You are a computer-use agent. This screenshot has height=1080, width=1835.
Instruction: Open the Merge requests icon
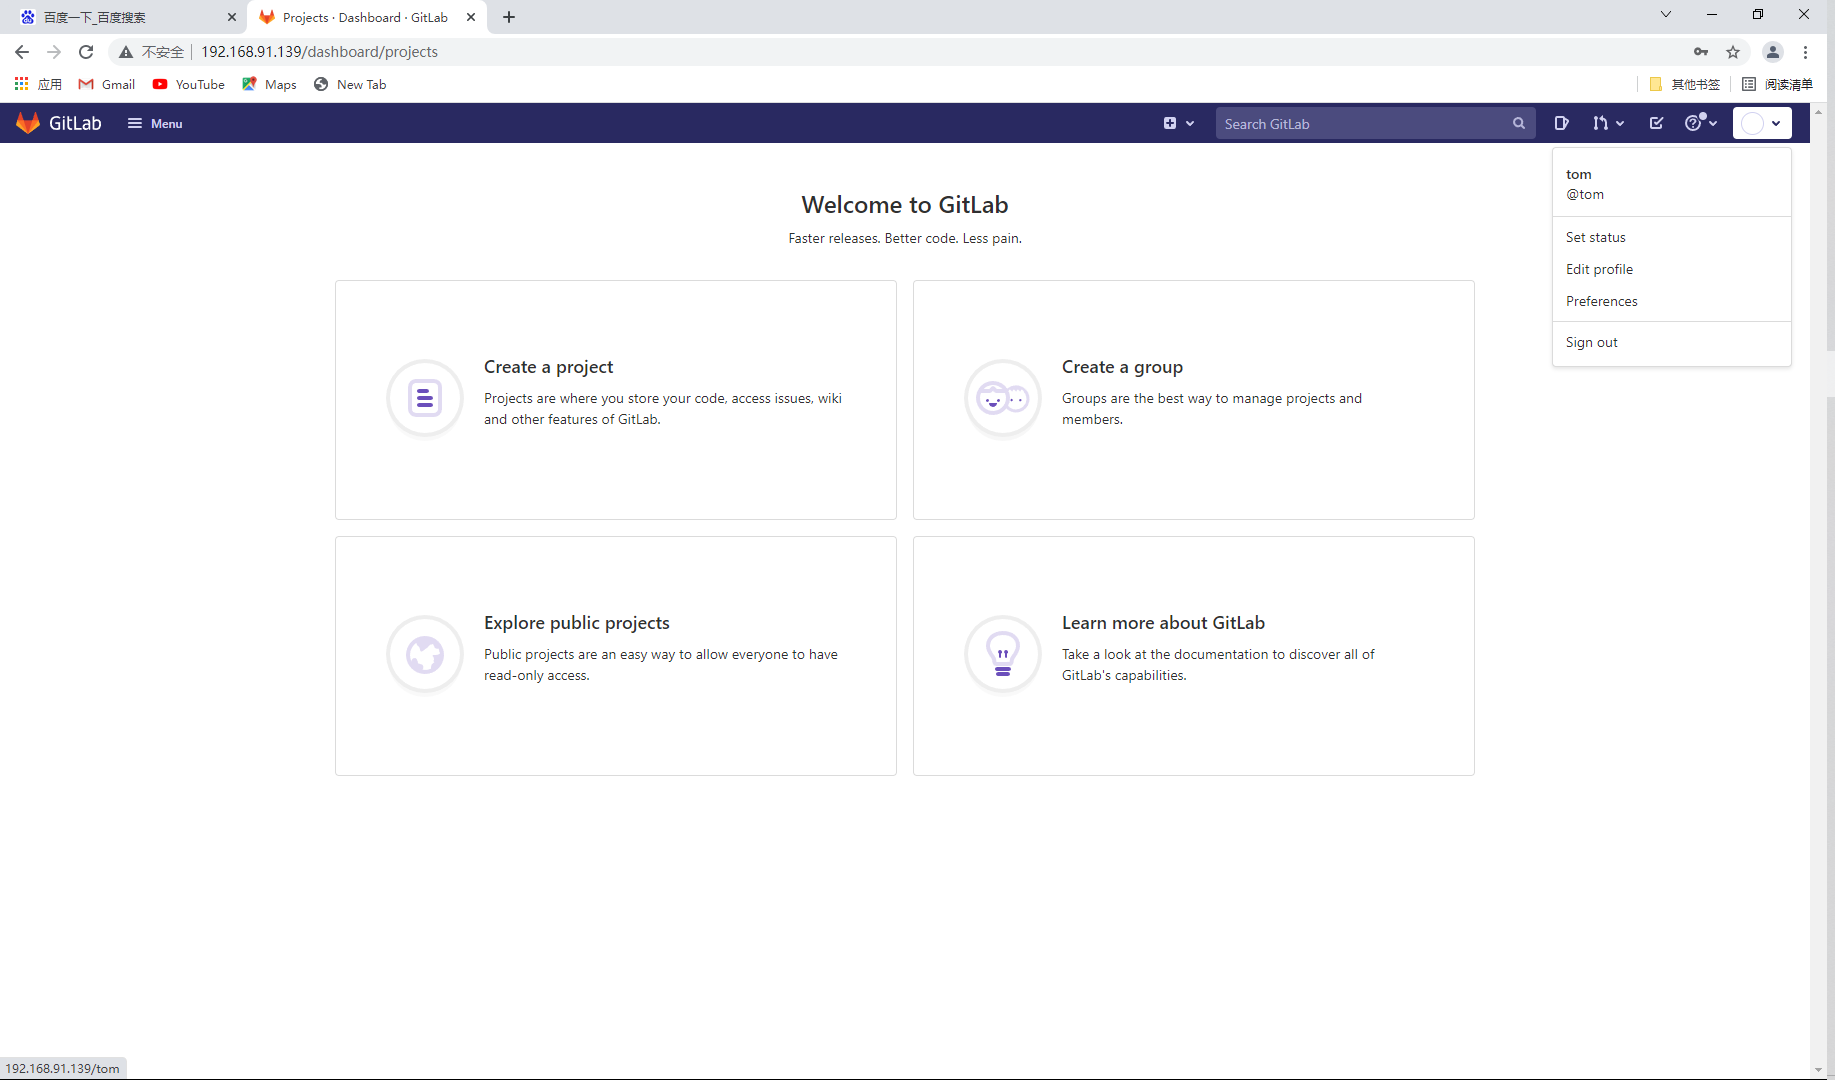tap(1601, 123)
